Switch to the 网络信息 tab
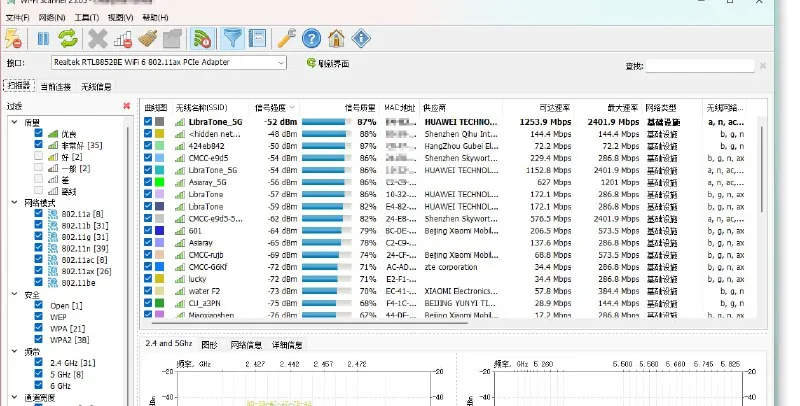The image size is (800, 406). point(246,345)
